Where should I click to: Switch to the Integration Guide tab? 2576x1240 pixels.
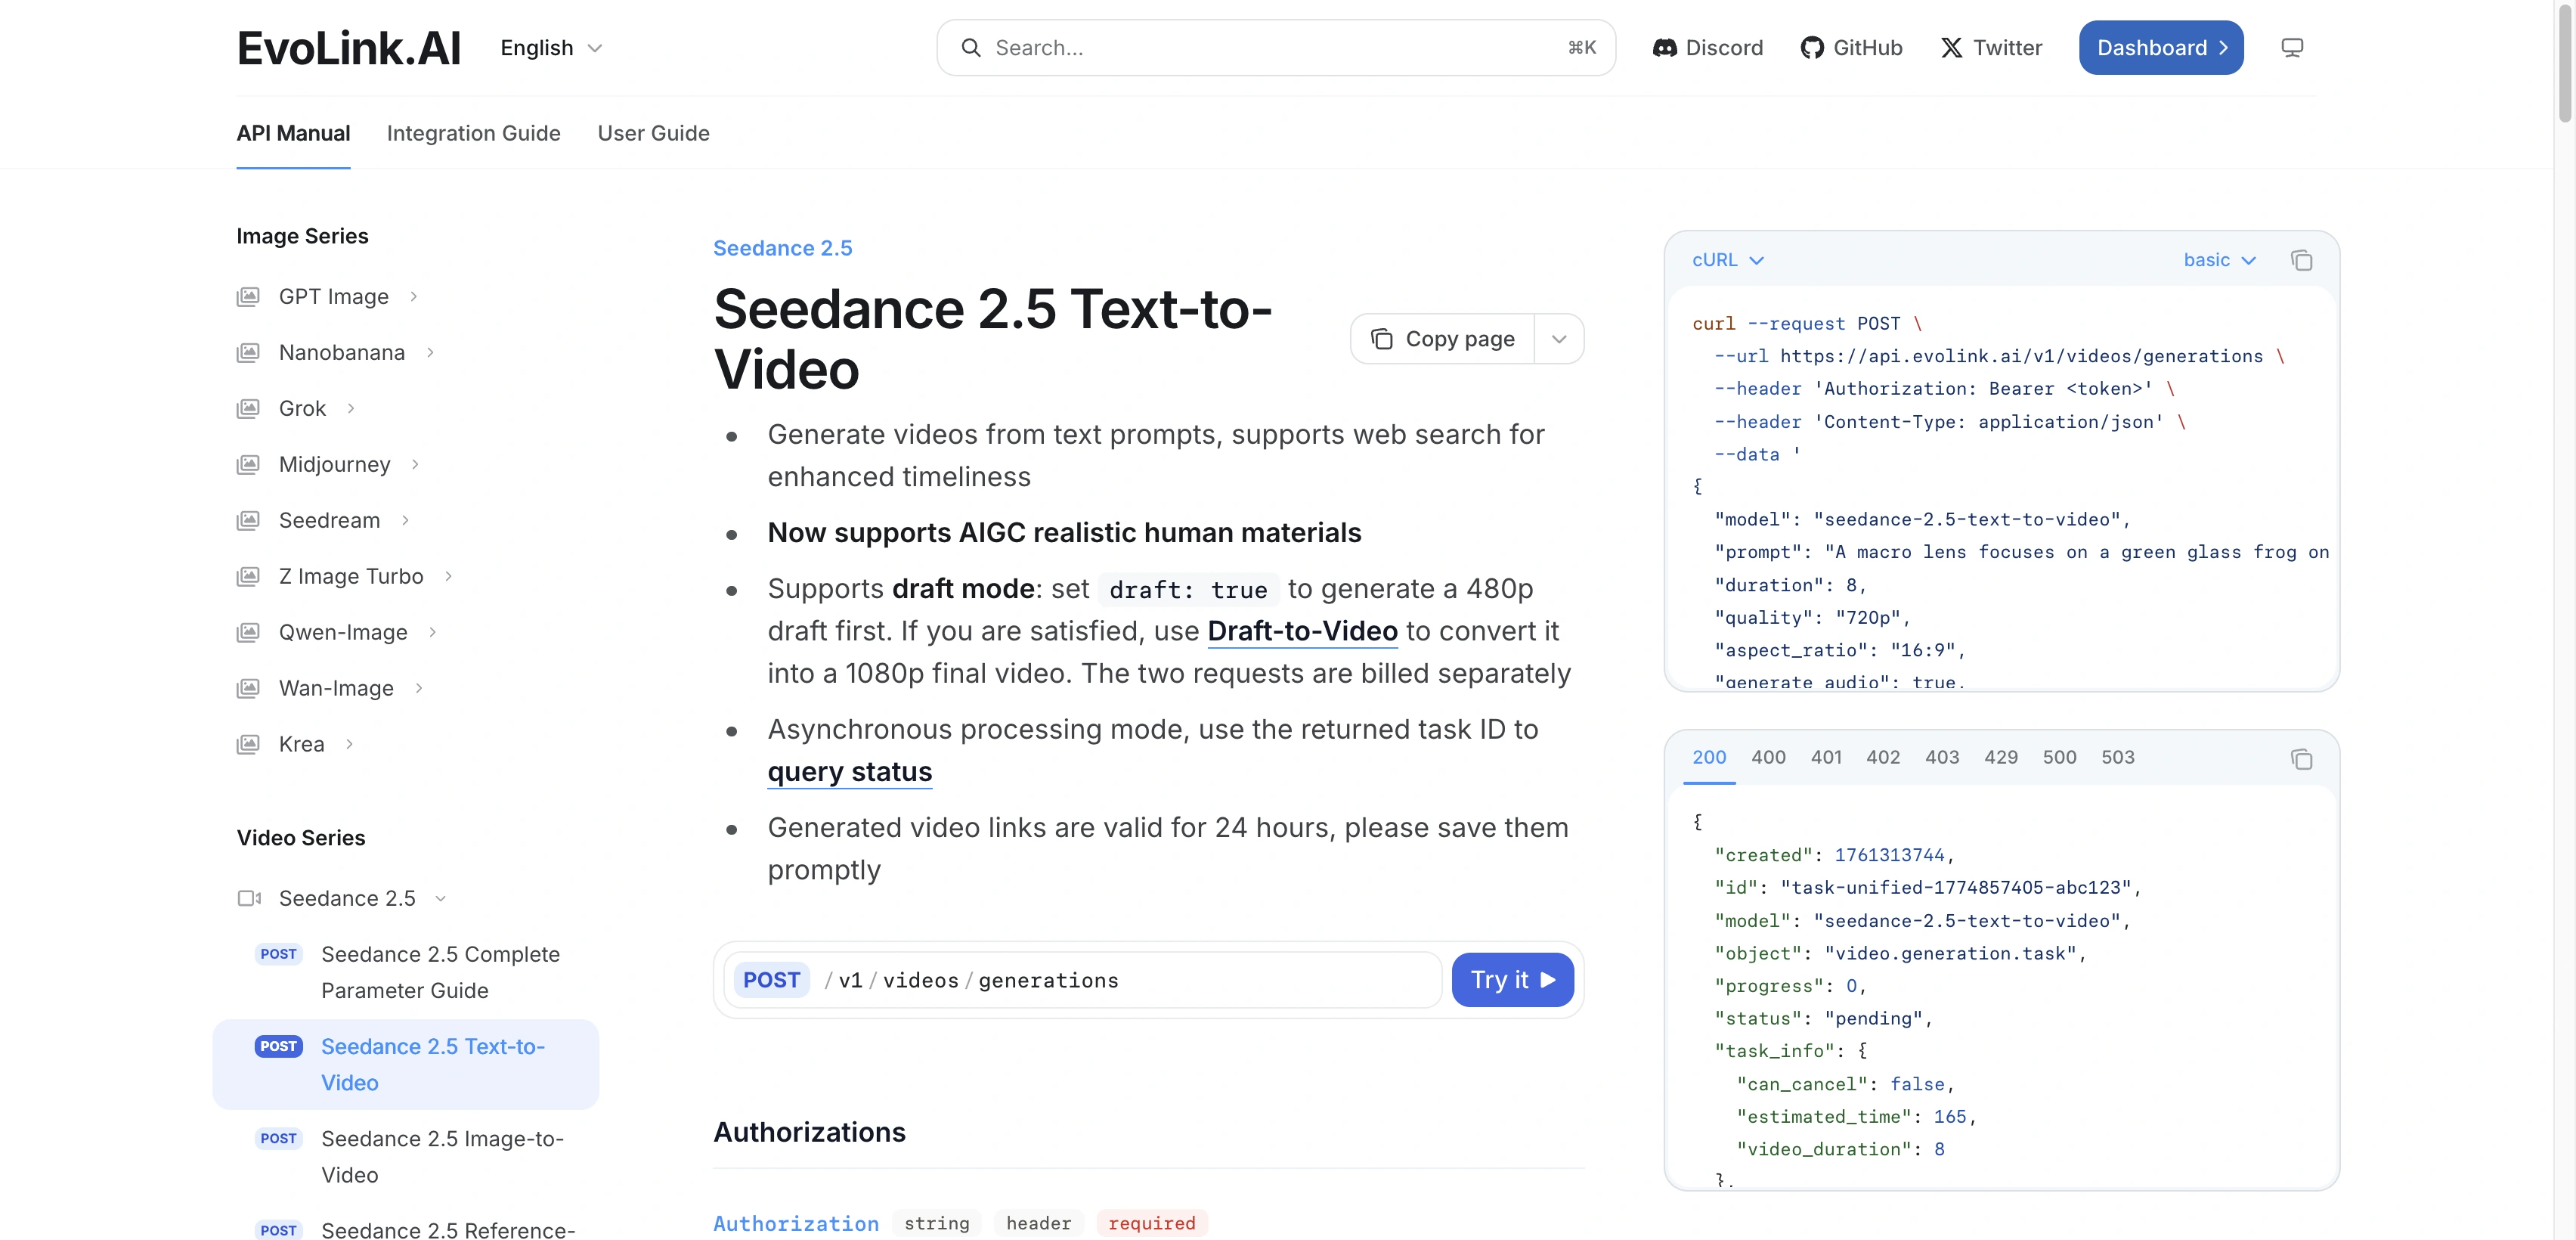(473, 133)
